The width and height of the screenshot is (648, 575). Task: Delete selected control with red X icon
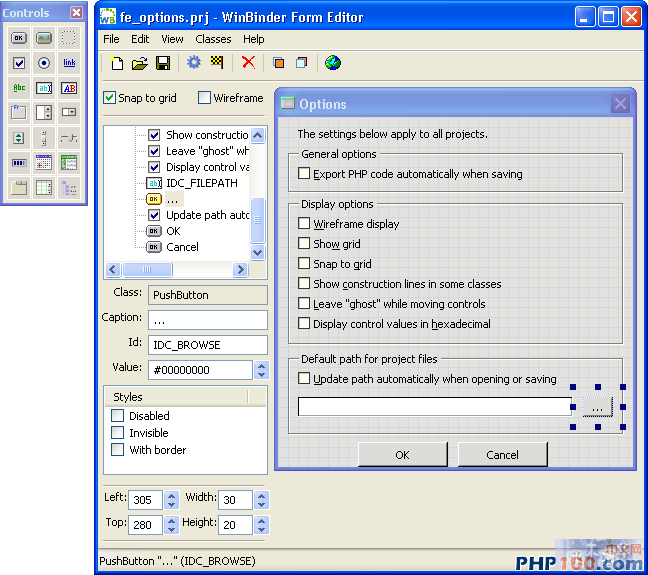click(248, 63)
